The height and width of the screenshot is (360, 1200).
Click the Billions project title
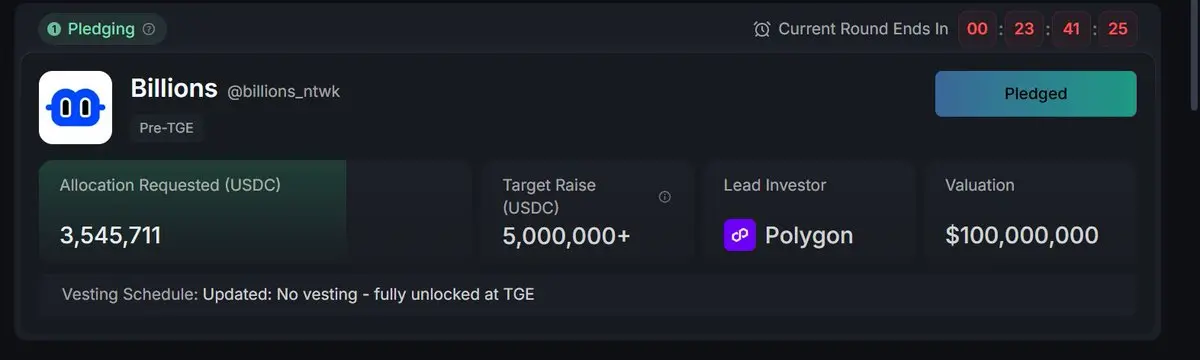(174, 88)
